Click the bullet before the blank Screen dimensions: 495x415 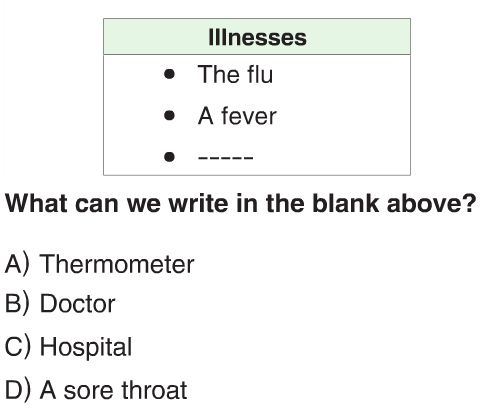coord(169,157)
